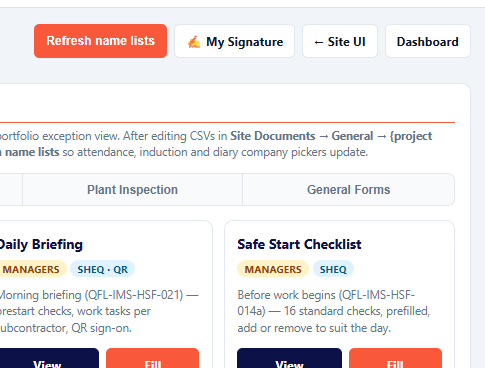
Task: Click the Daily Briefing description text
Action: point(99,311)
